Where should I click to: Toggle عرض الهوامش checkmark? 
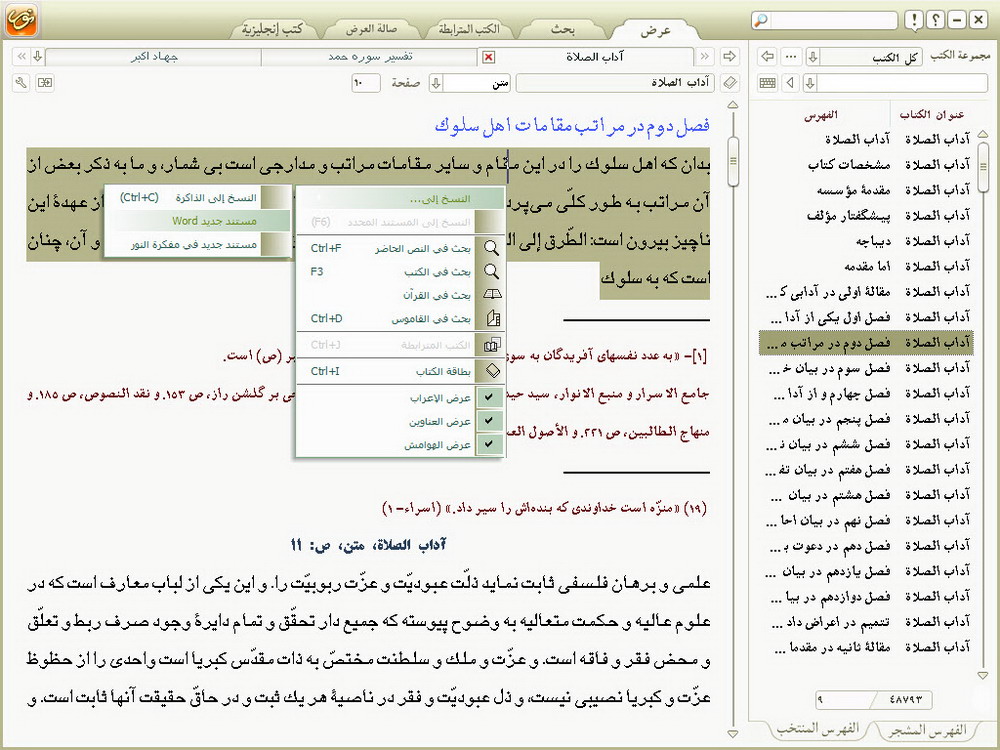489,445
